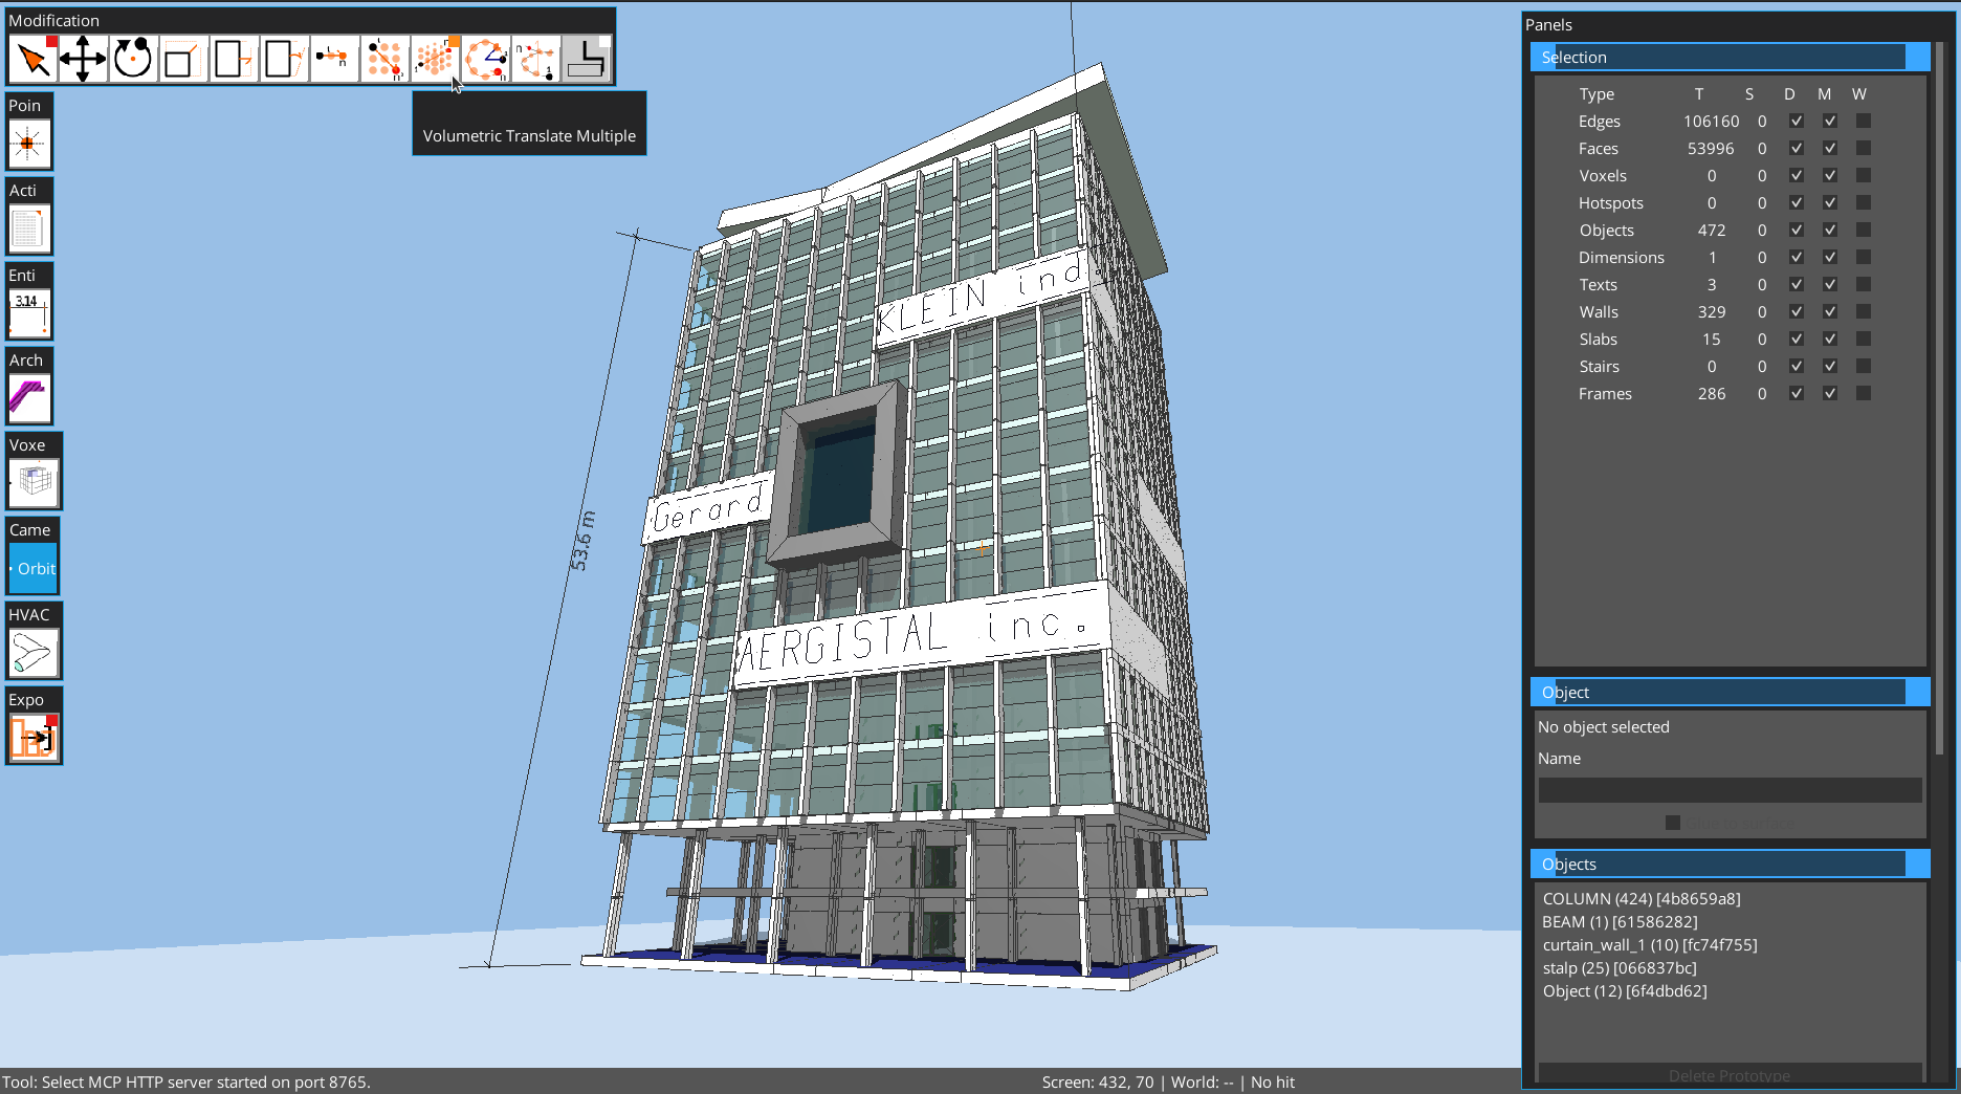The height and width of the screenshot is (1094, 1961).
Task: Activate the four-arrow Move tool
Action: pyautogui.click(x=83, y=59)
